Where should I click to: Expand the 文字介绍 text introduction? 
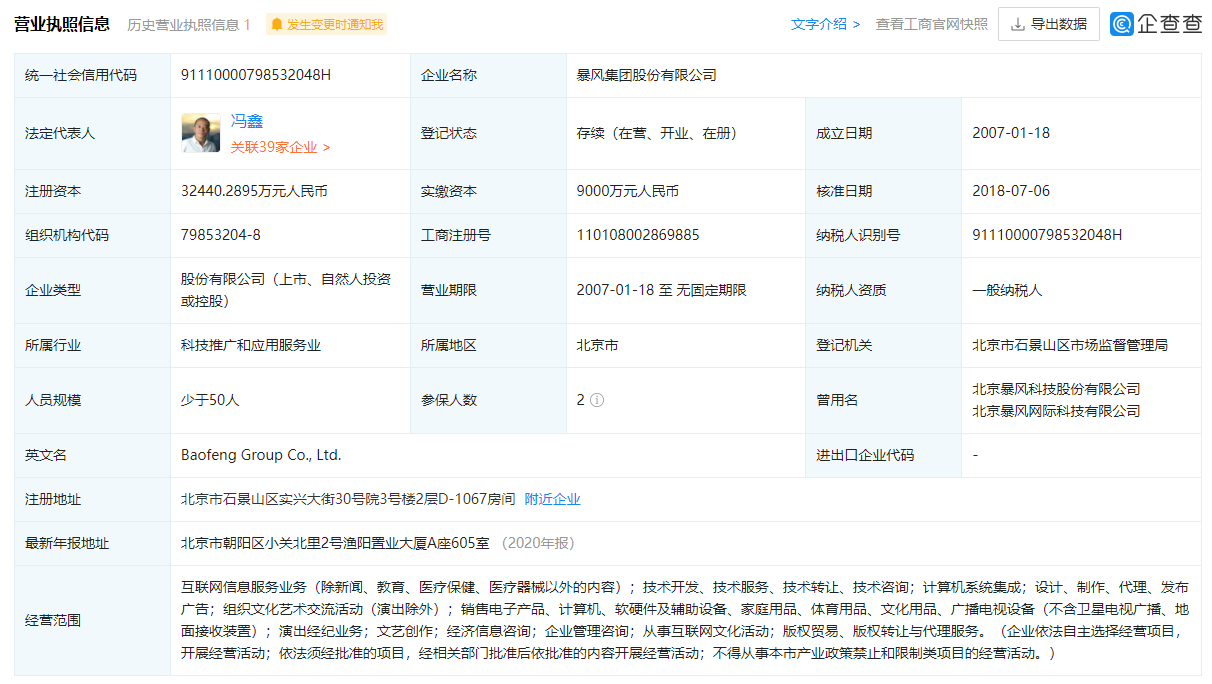point(825,24)
